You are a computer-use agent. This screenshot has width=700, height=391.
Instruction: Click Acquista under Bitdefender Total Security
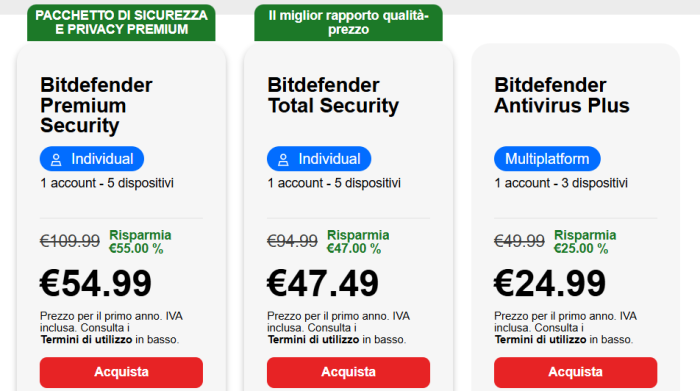click(348, 372)
